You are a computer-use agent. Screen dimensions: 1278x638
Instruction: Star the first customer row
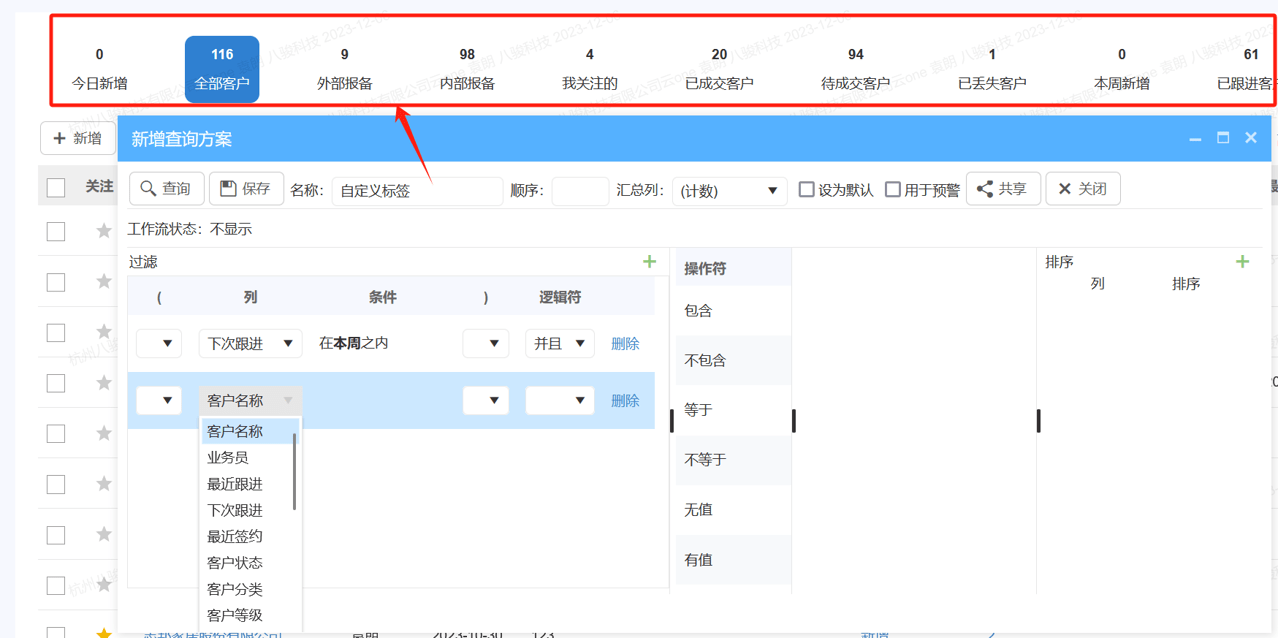click(x=103, y=230)
